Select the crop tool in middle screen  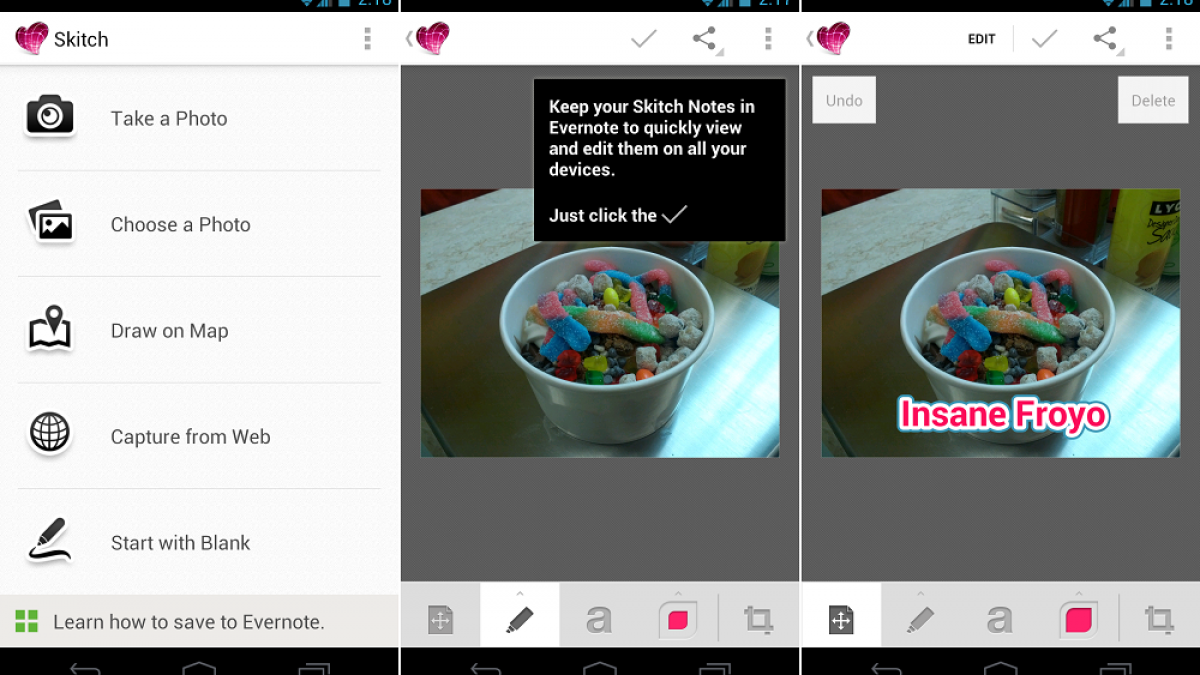click(x=759, y=620)
